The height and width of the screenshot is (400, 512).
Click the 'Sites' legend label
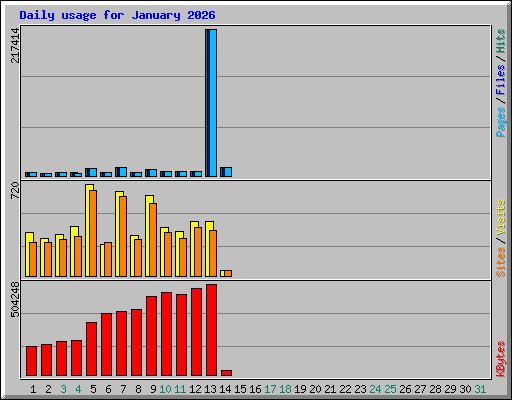click(x=500, y=262)
